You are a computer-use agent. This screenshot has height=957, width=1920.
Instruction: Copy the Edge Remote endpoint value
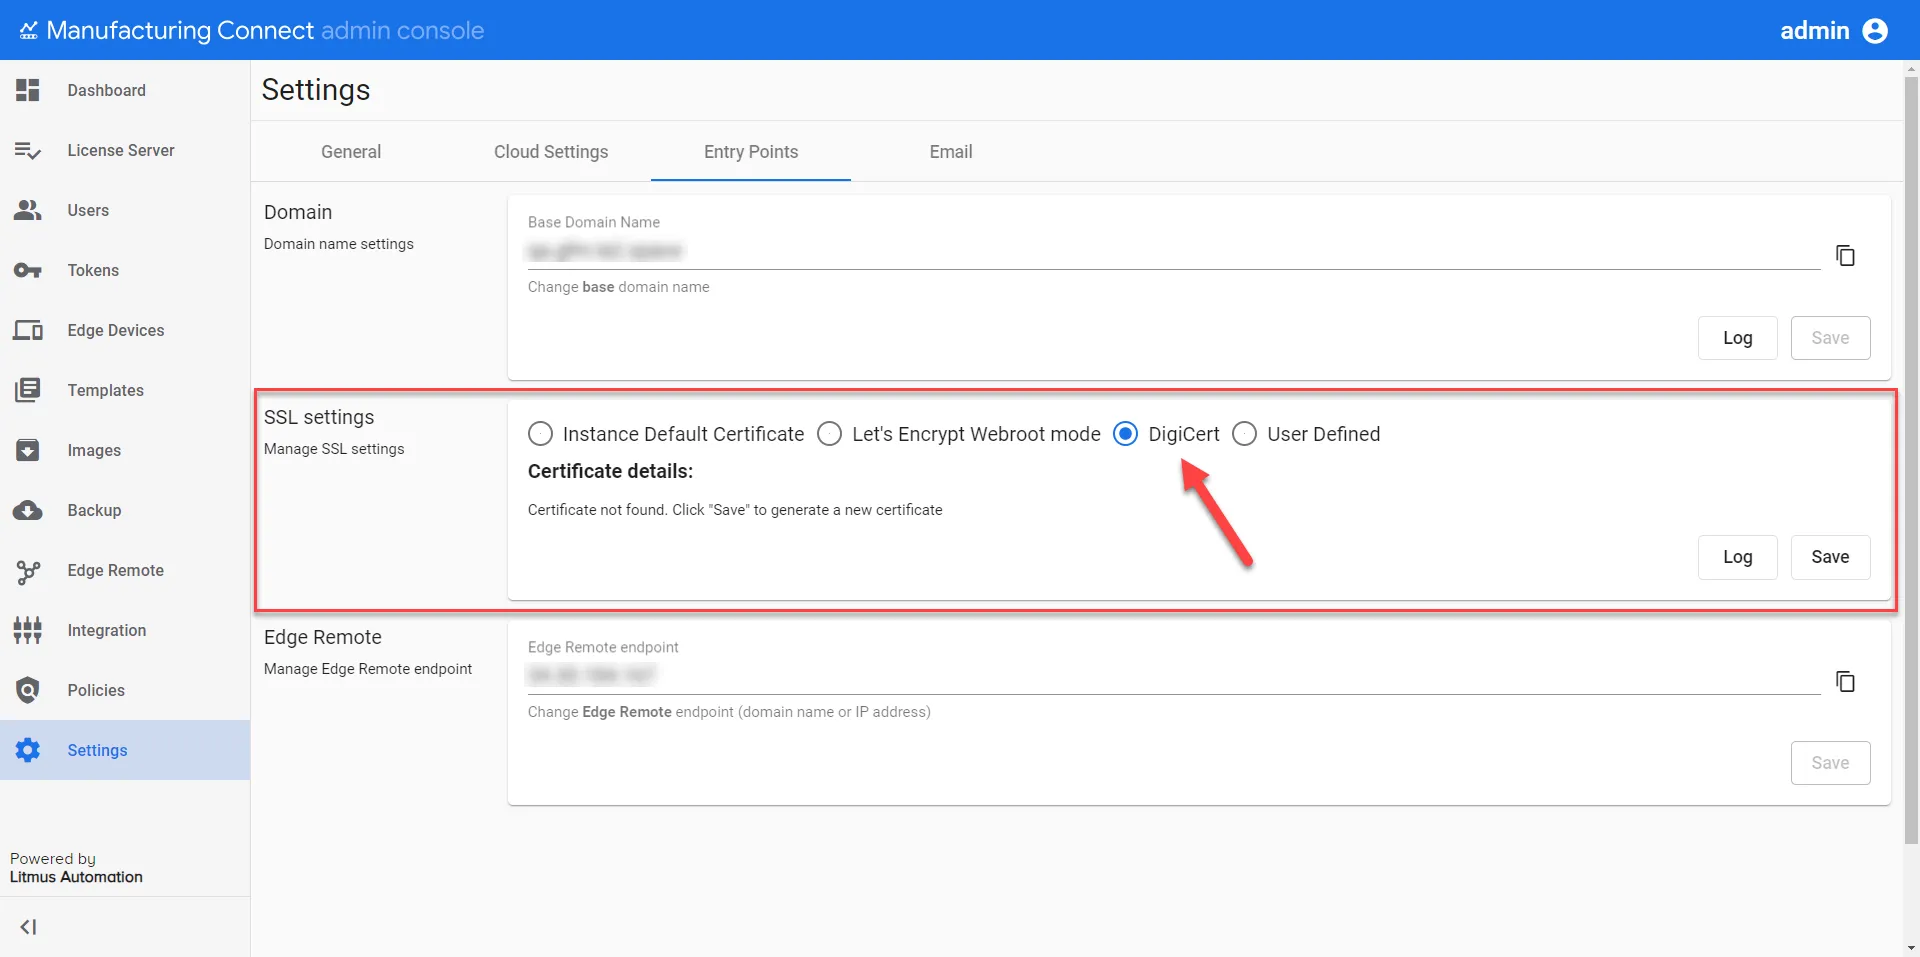point(1846,681)
